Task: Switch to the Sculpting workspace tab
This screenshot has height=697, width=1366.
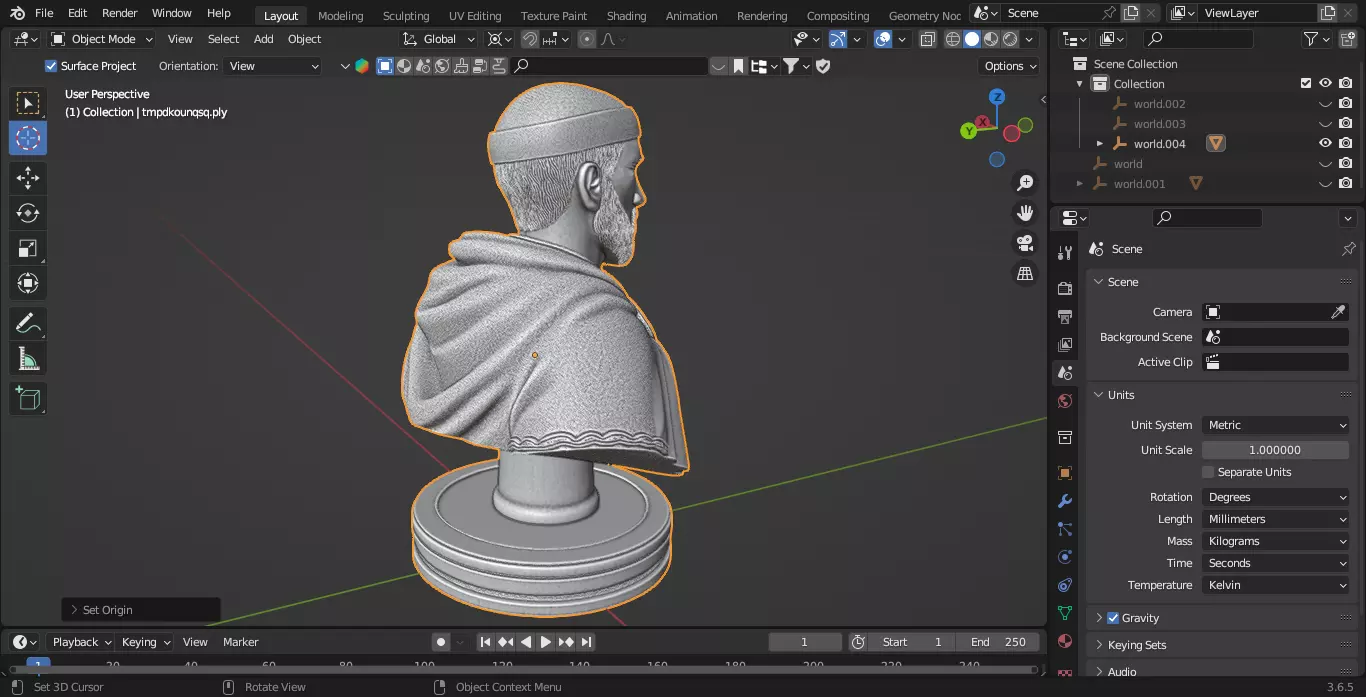Action: pos(406,15)
